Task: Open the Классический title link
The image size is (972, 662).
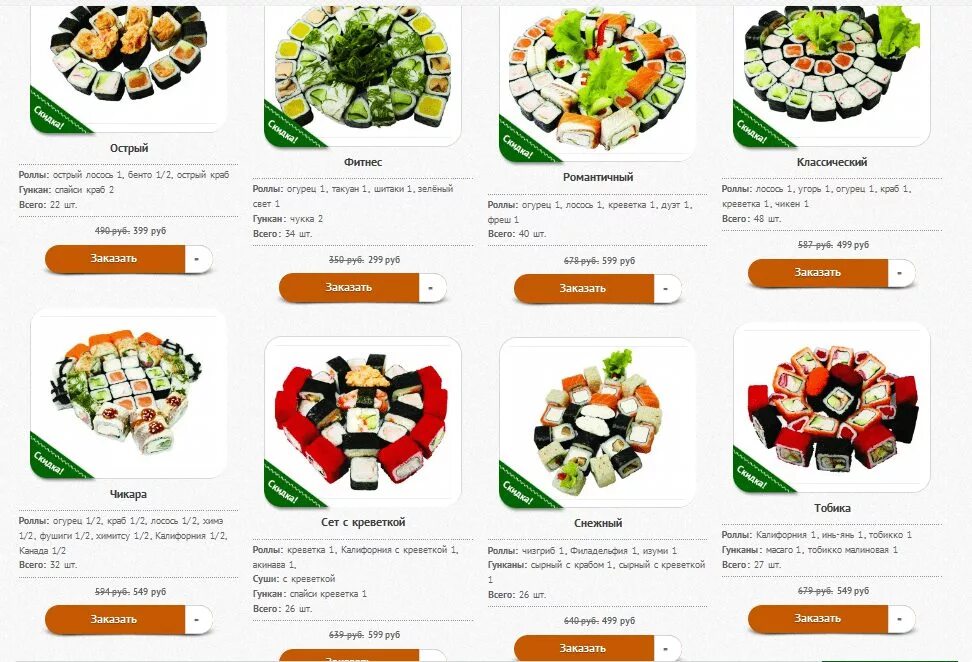Action: click(832, 162)
